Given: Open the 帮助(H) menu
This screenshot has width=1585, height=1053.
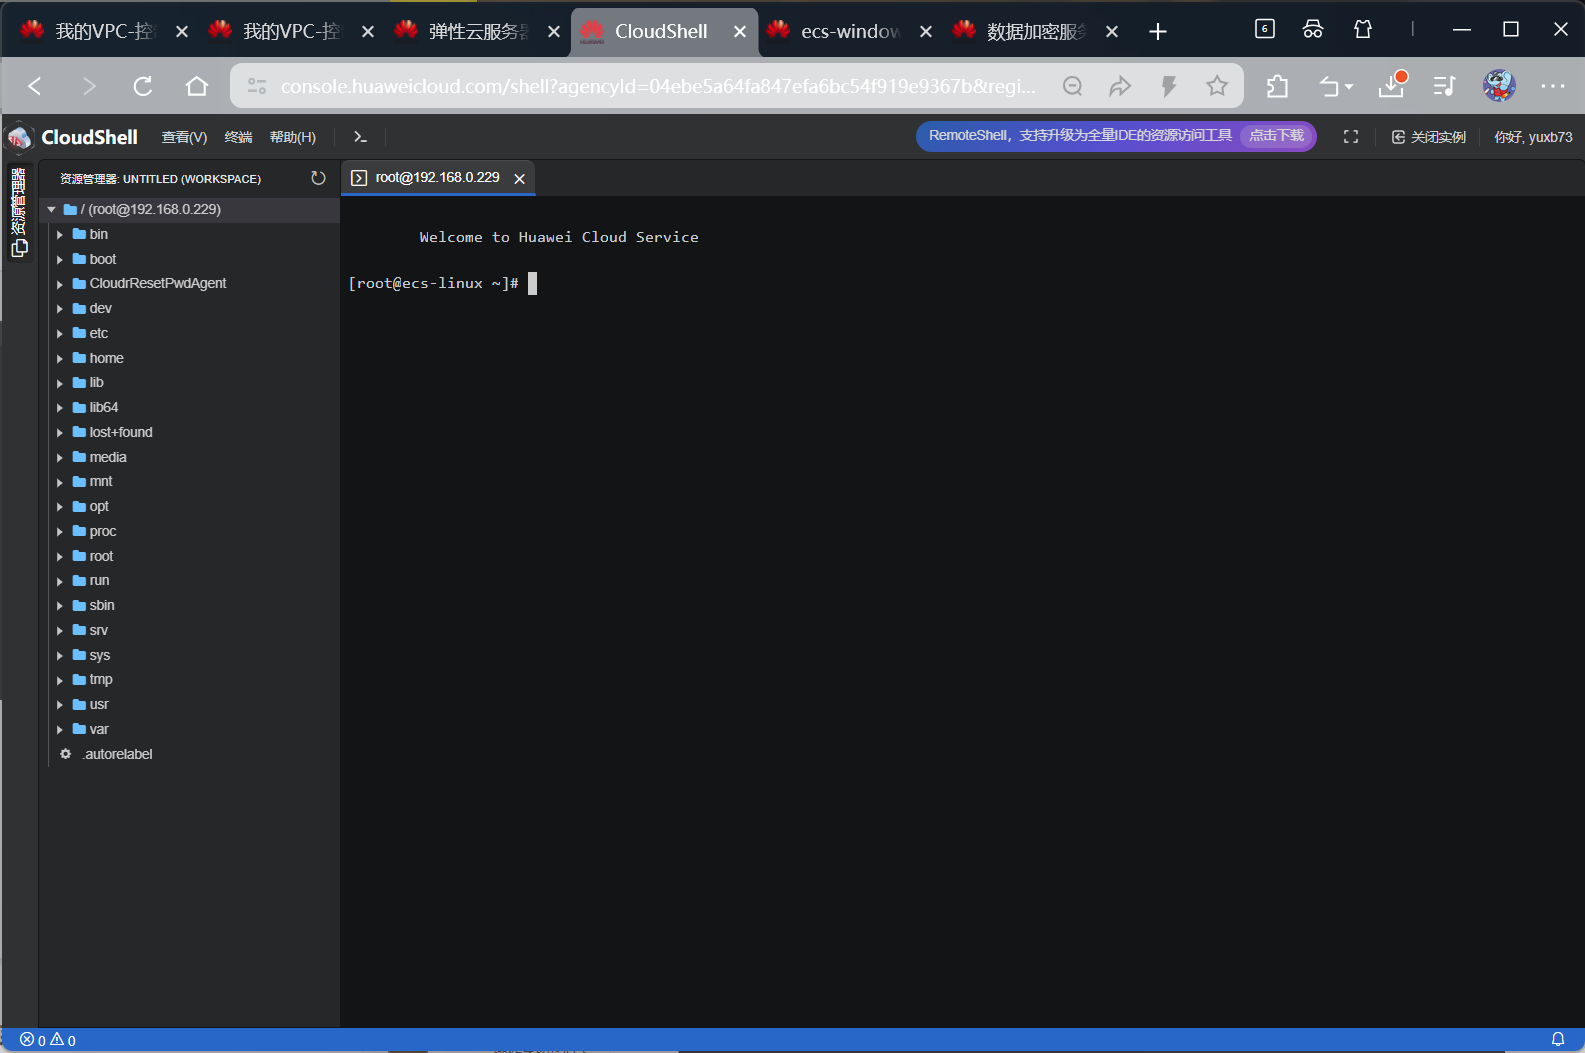Looking at the screenshot, I should coord(292,137).
